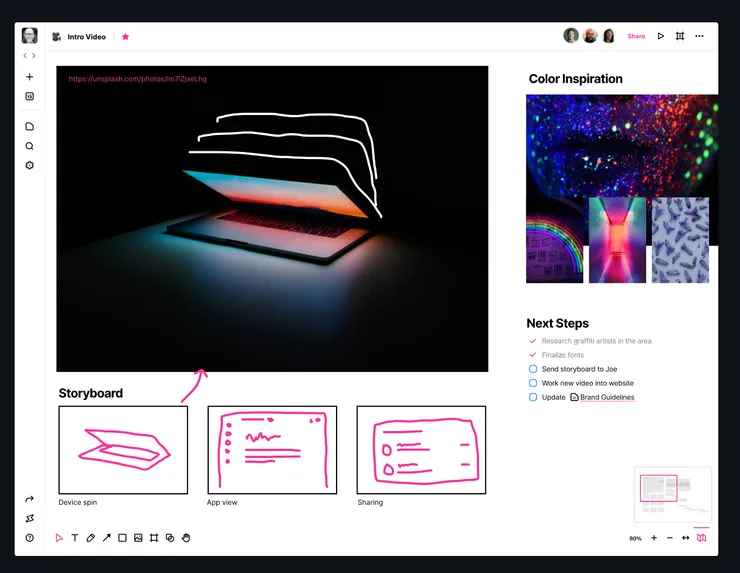740x573 pixels.
Task: Click the frame grid icon in top bar
Action: [x=680, y=36]
